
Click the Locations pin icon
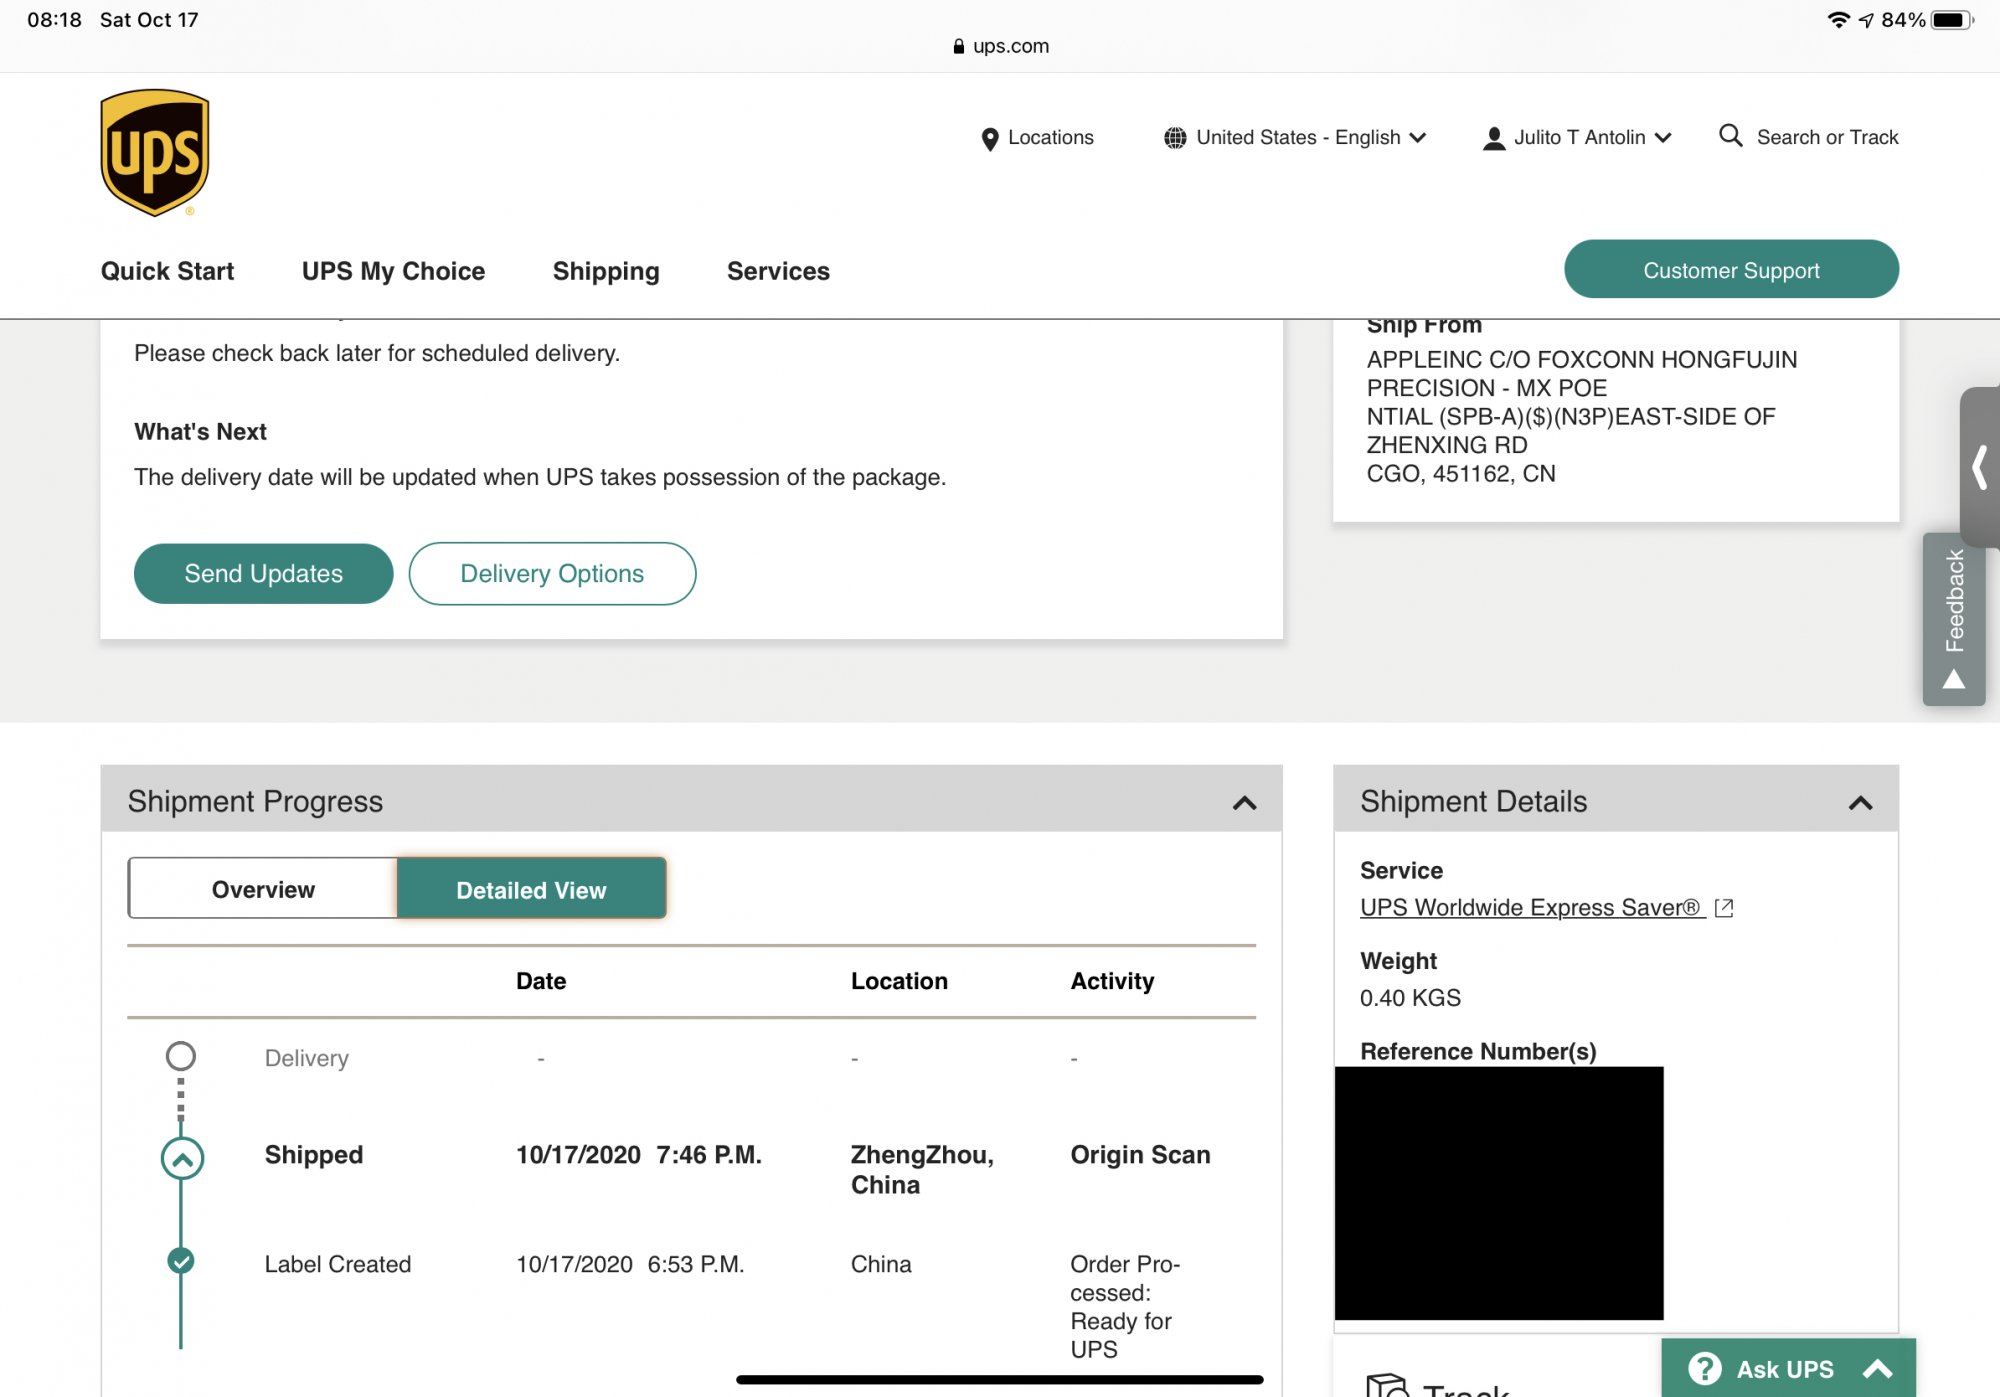(989, 138)
